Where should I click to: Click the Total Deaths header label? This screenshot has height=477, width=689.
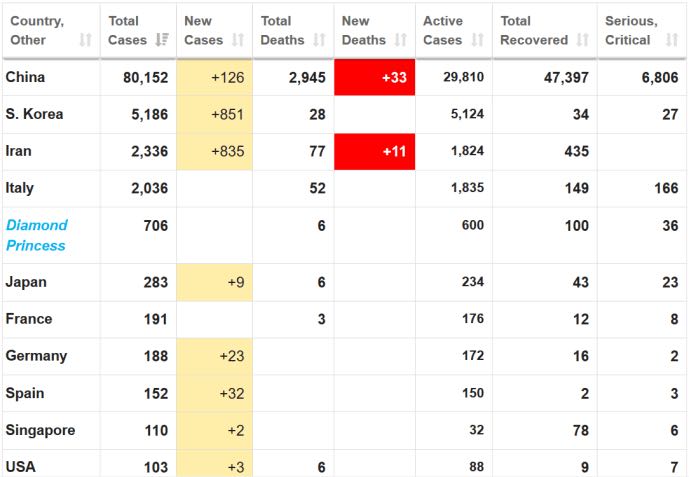coord(282,30)
